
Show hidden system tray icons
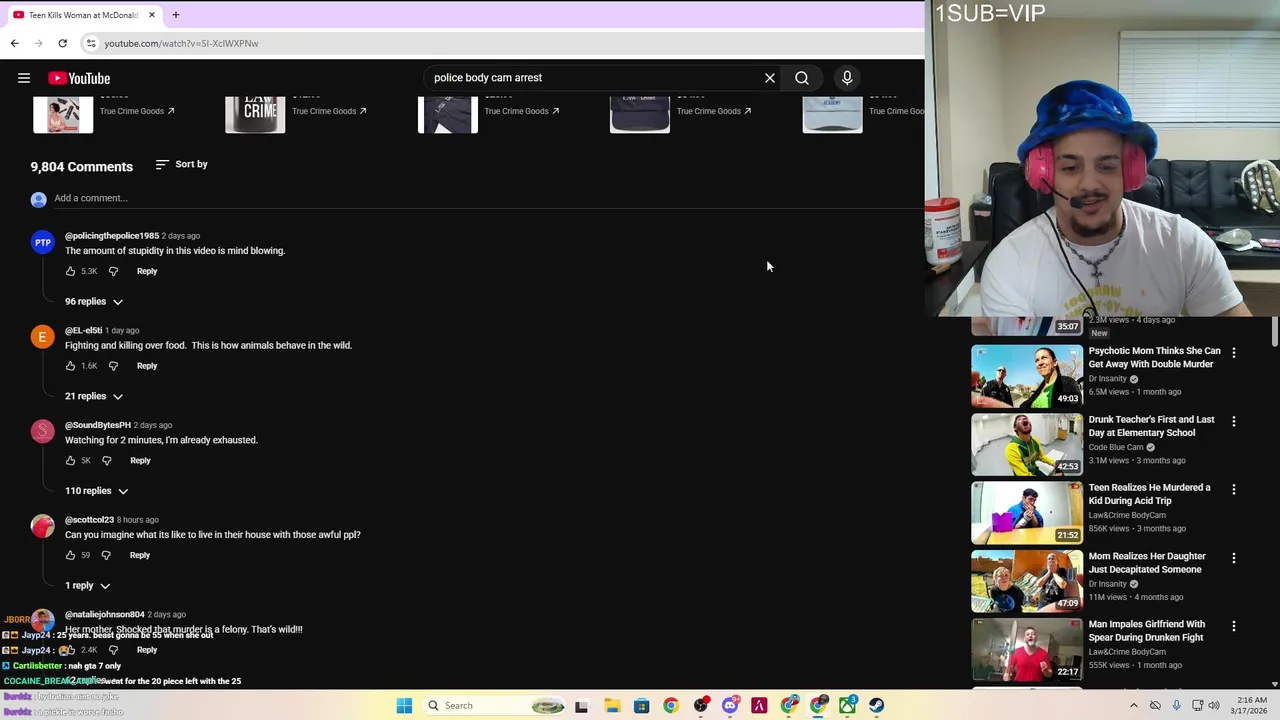pos(1134,706)
